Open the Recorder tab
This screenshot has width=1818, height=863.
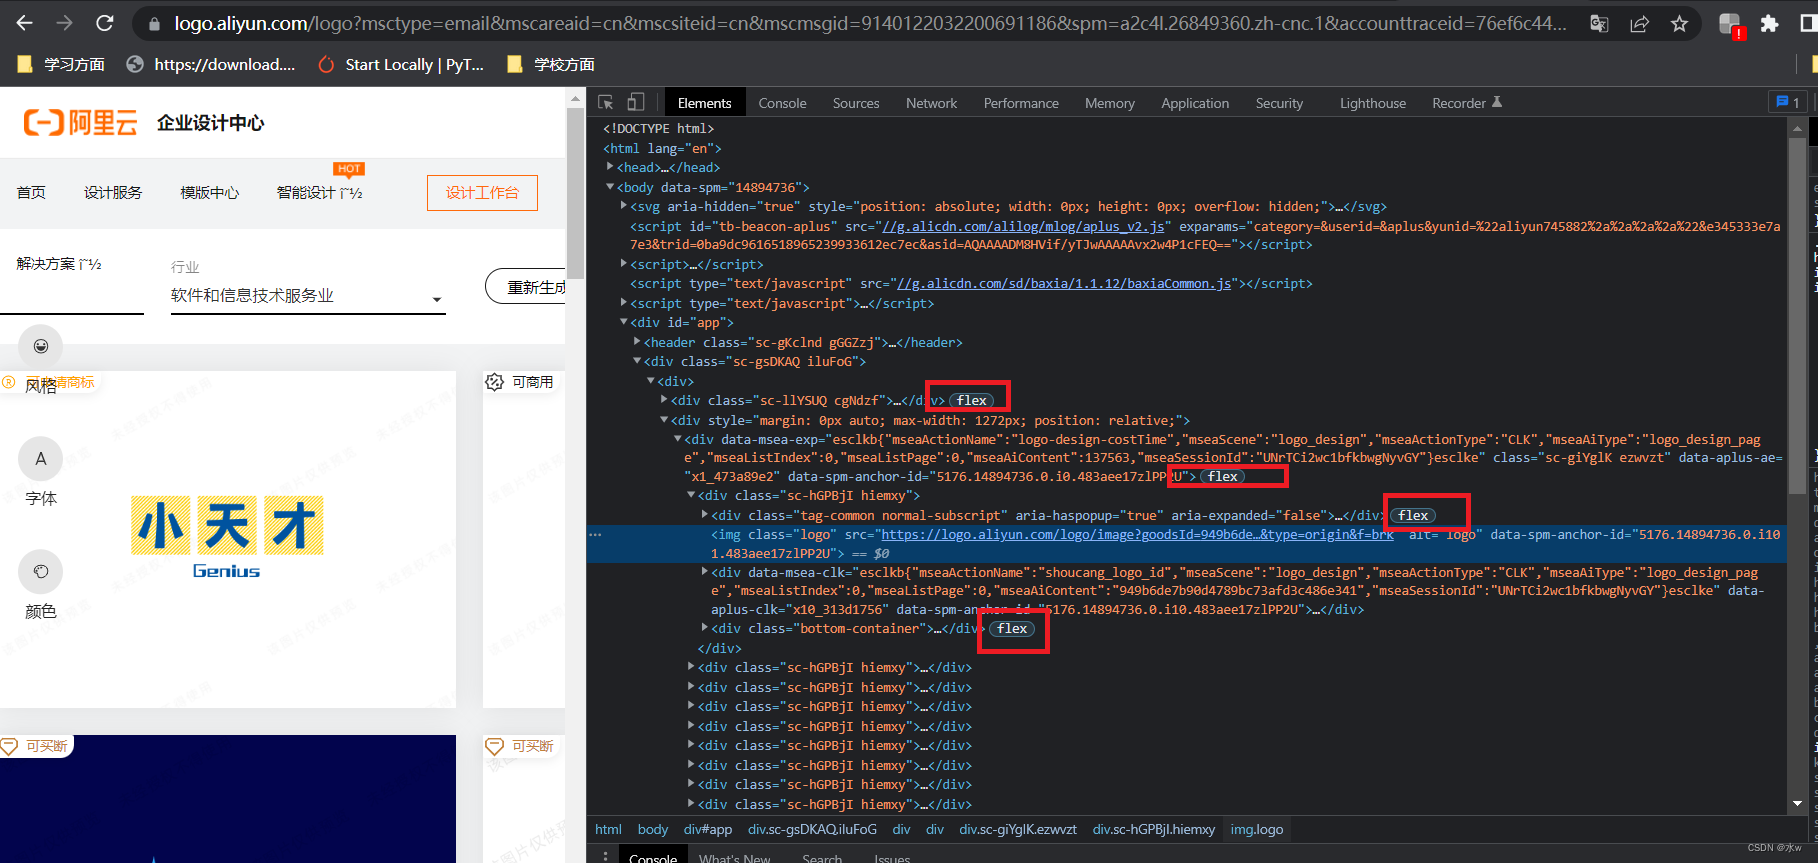pyautogui.click(x=1466, y=103)
